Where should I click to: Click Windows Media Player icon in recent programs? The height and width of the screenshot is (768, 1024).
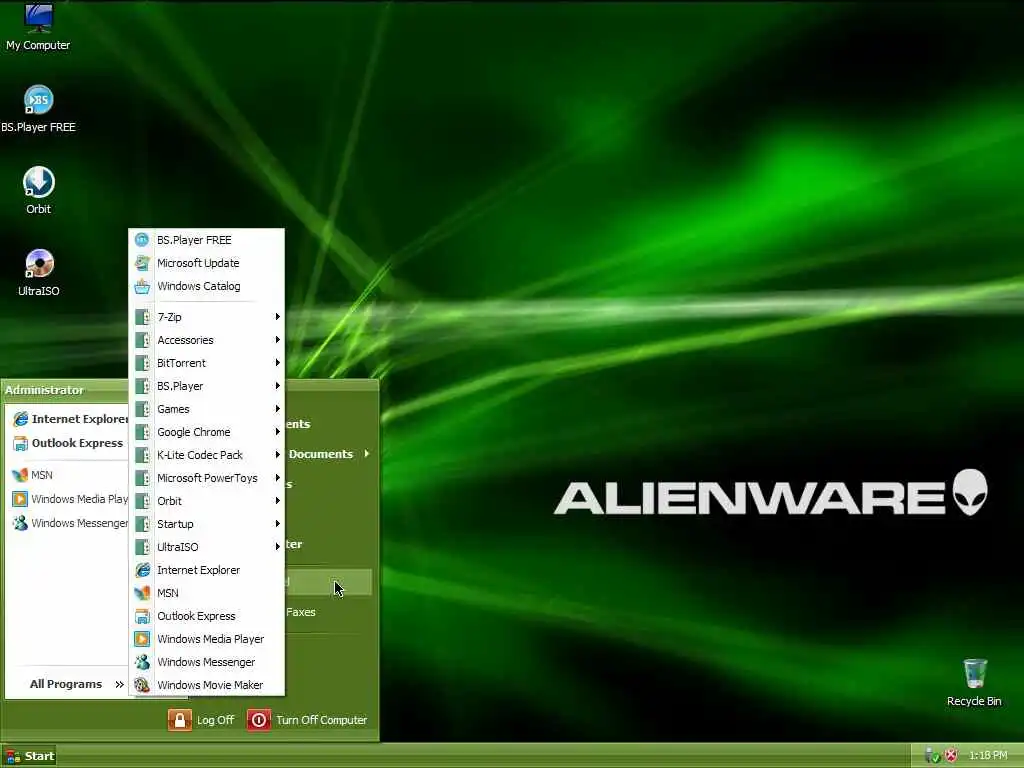click(x=20, y=499)
